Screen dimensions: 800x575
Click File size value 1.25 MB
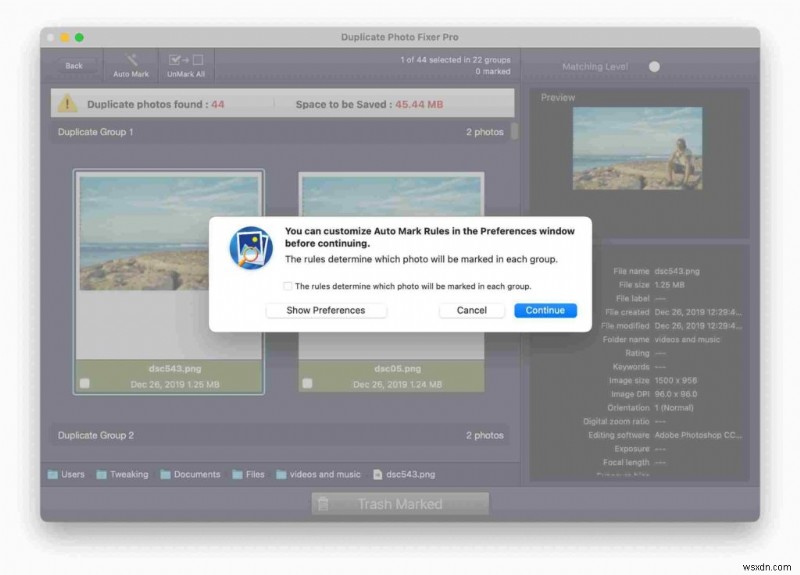tap(669, 285)
